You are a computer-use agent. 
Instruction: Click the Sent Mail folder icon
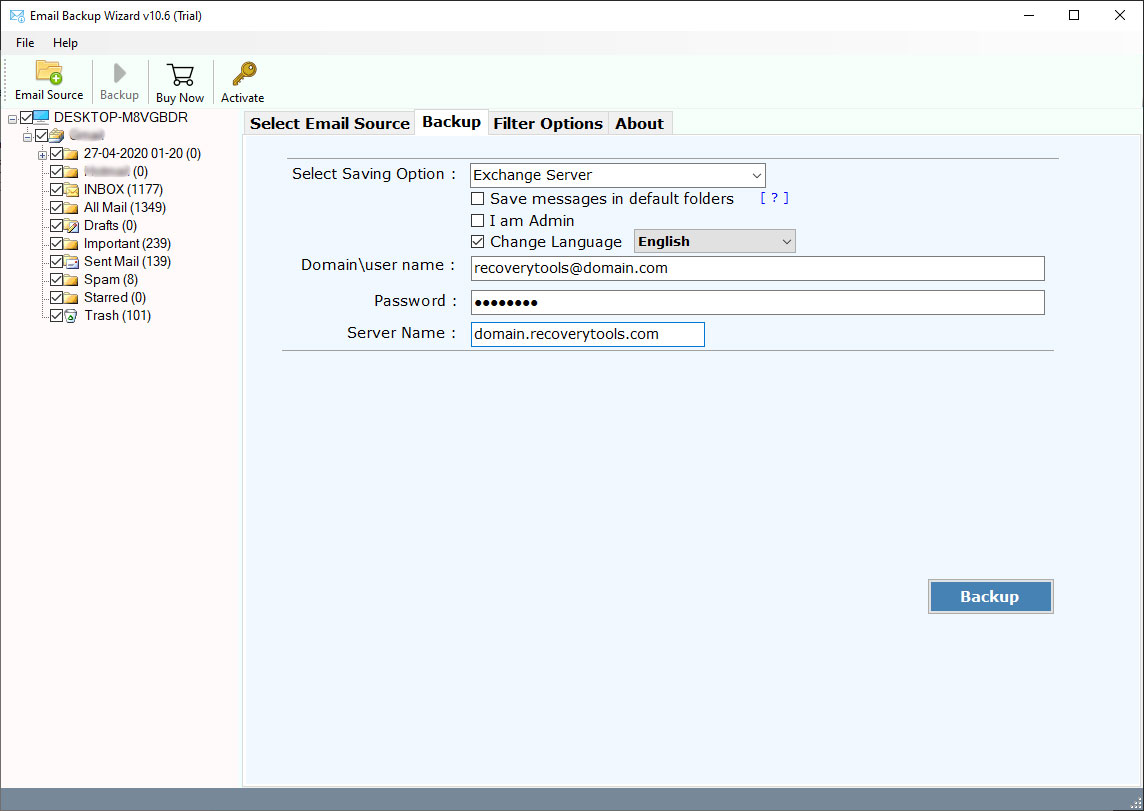[x=71, y=262]
